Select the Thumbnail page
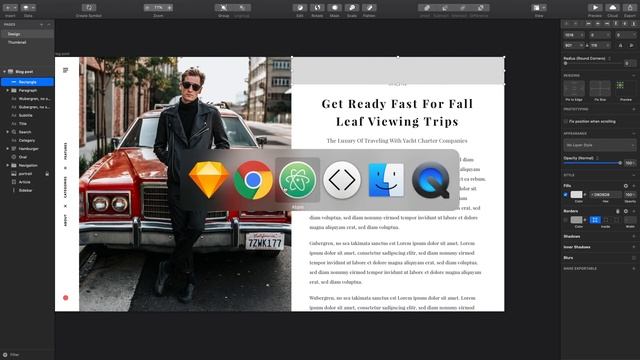640x360 pixels. (x=27, y=42)
